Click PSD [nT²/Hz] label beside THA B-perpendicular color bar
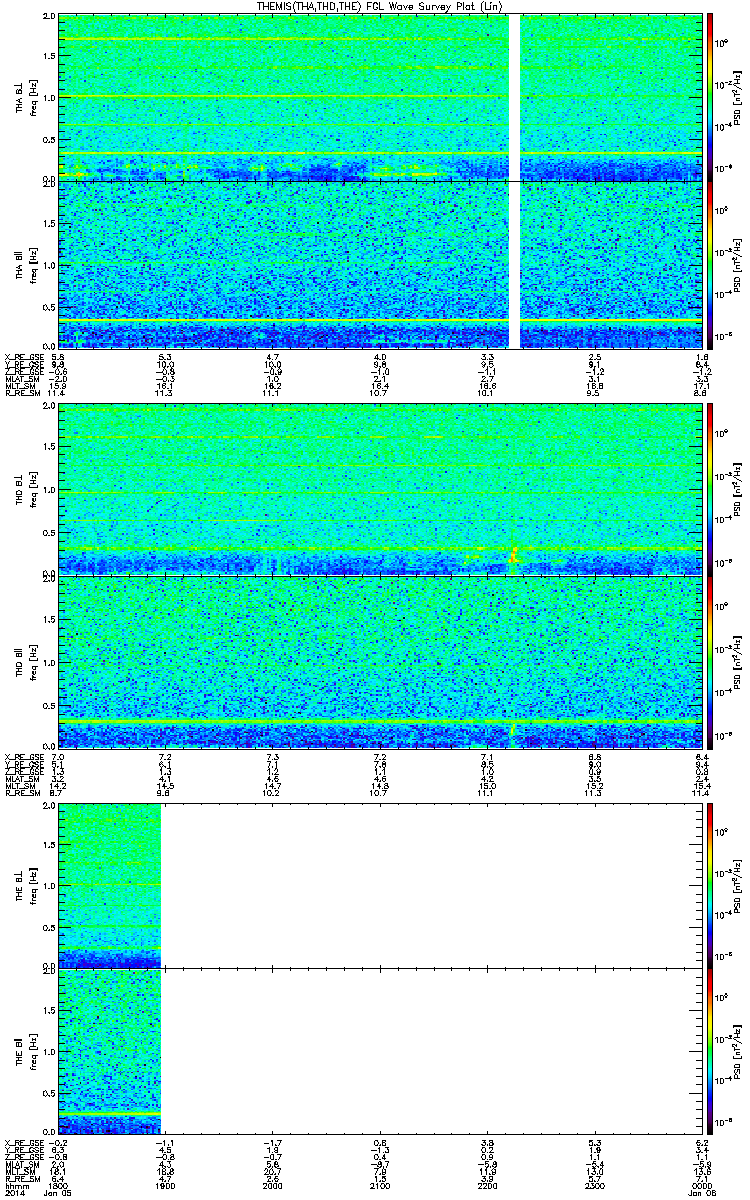The image size is (750, 1200). (737, 98)
